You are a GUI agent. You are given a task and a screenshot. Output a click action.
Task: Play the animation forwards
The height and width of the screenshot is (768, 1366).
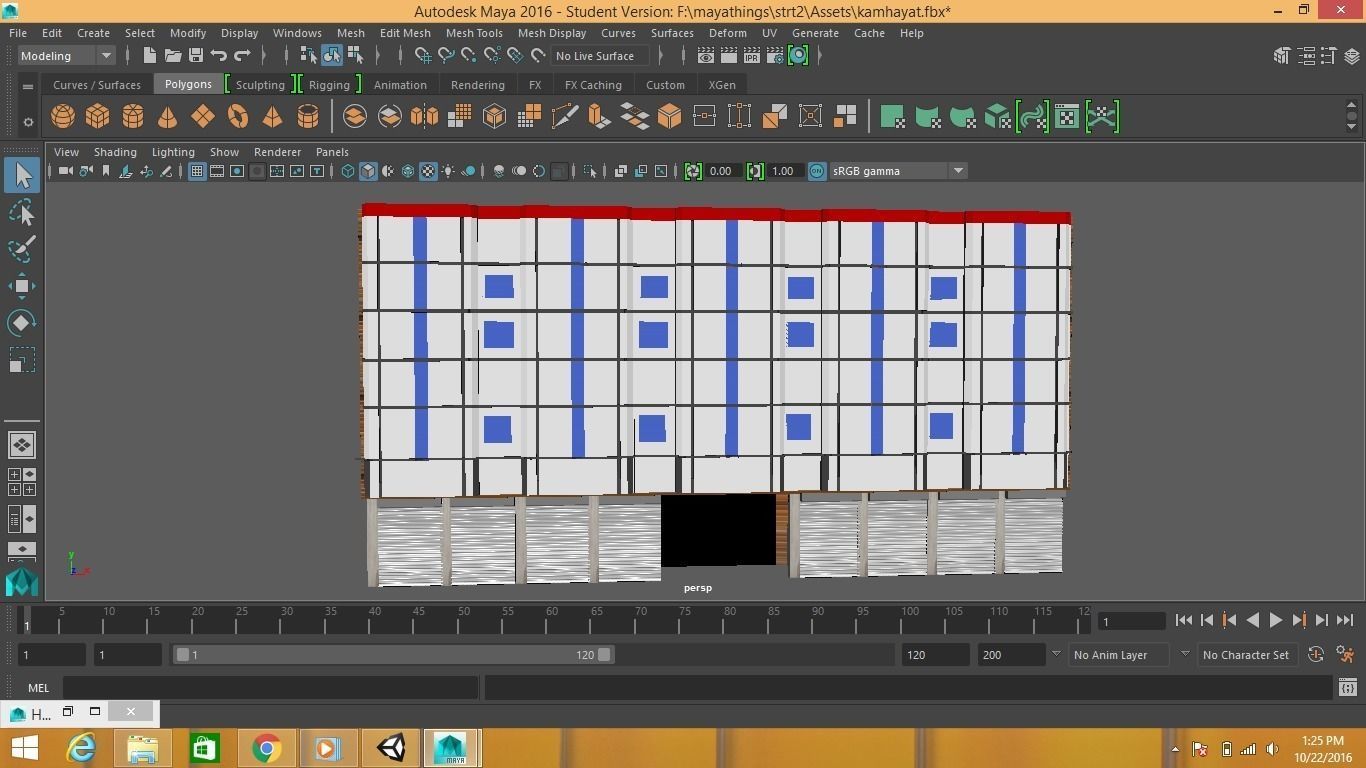pos(1276,621)
